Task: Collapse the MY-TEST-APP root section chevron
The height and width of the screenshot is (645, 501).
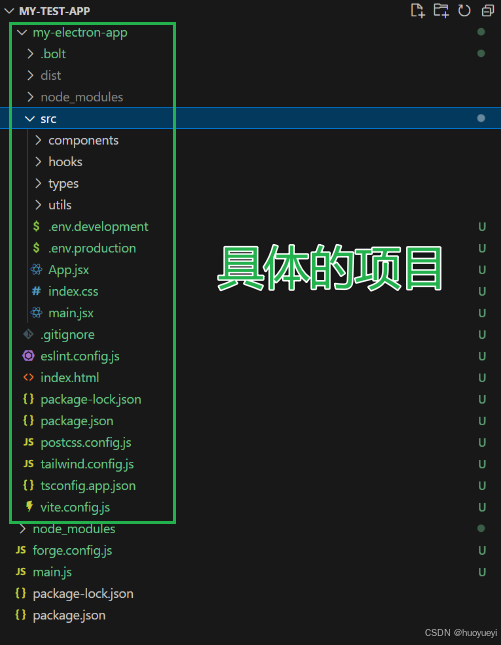Action: 9,11
